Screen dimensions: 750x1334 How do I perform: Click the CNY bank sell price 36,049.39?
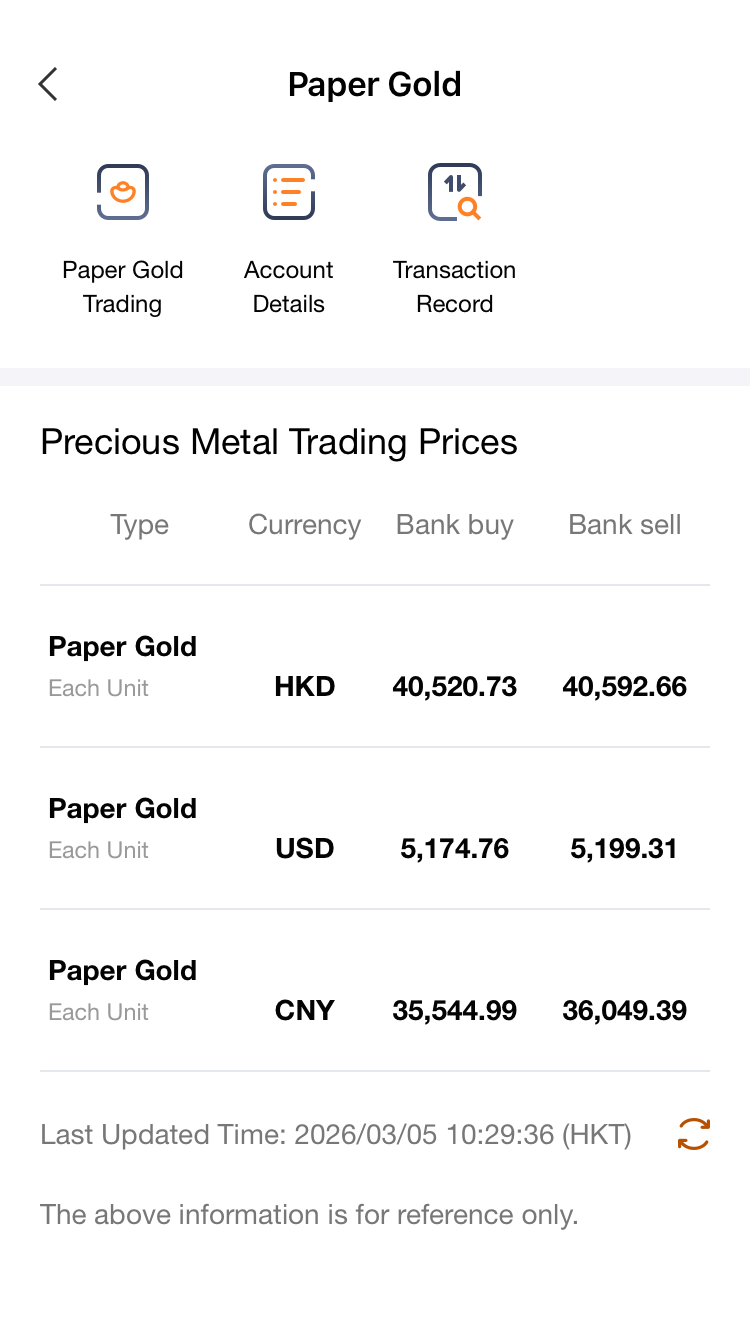625,1011
